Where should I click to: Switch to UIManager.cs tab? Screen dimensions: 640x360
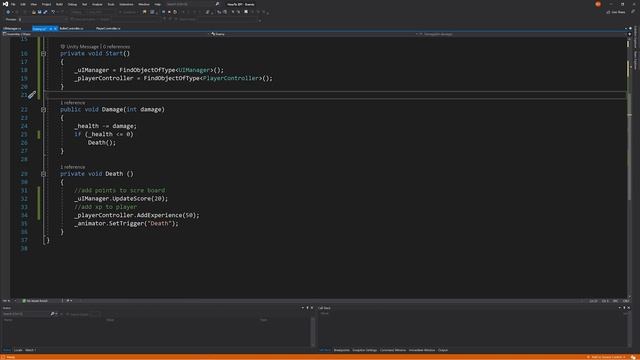pos(11,29)
